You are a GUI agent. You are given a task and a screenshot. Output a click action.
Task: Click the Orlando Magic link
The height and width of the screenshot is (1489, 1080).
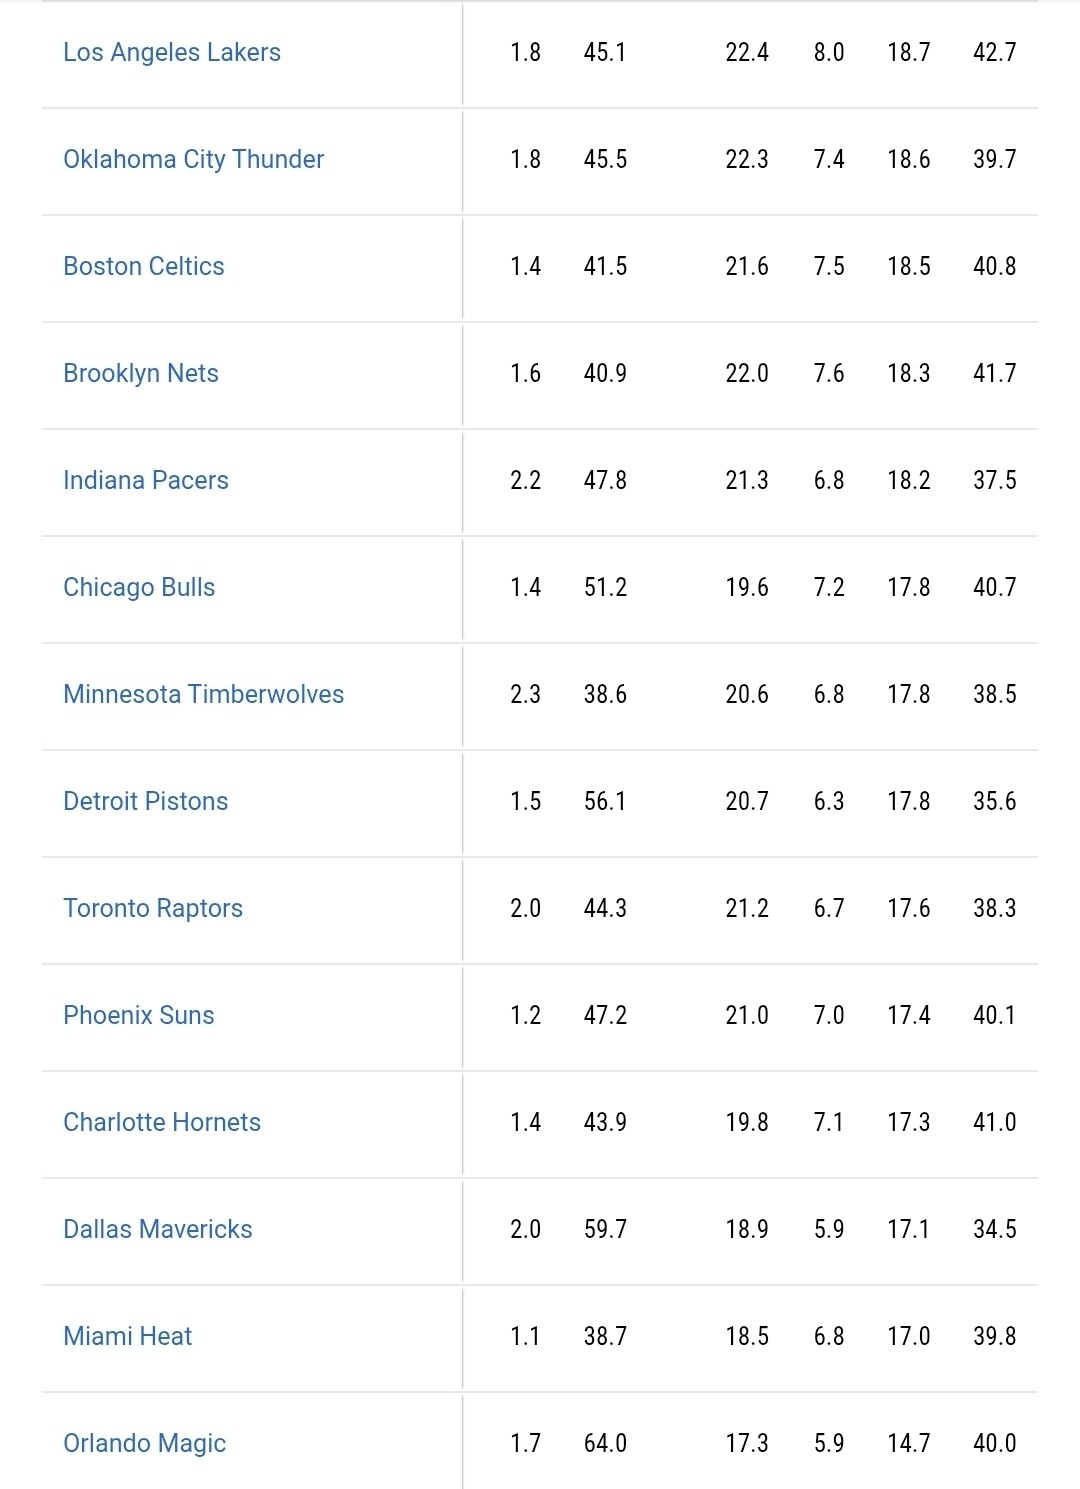pos(145,1443)
